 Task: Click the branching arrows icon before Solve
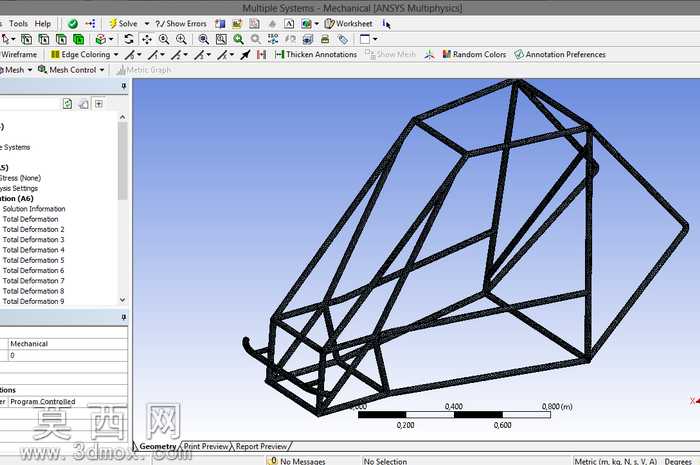click(90, 24)
